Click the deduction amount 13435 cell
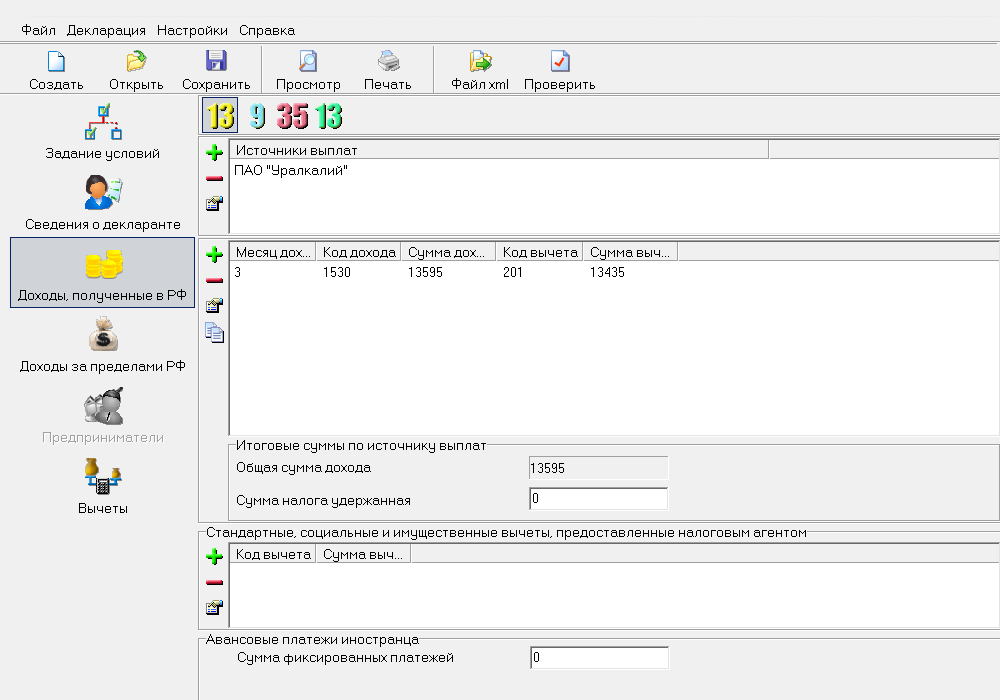This screenshot has width=1000, height=700. coord(607,272)
